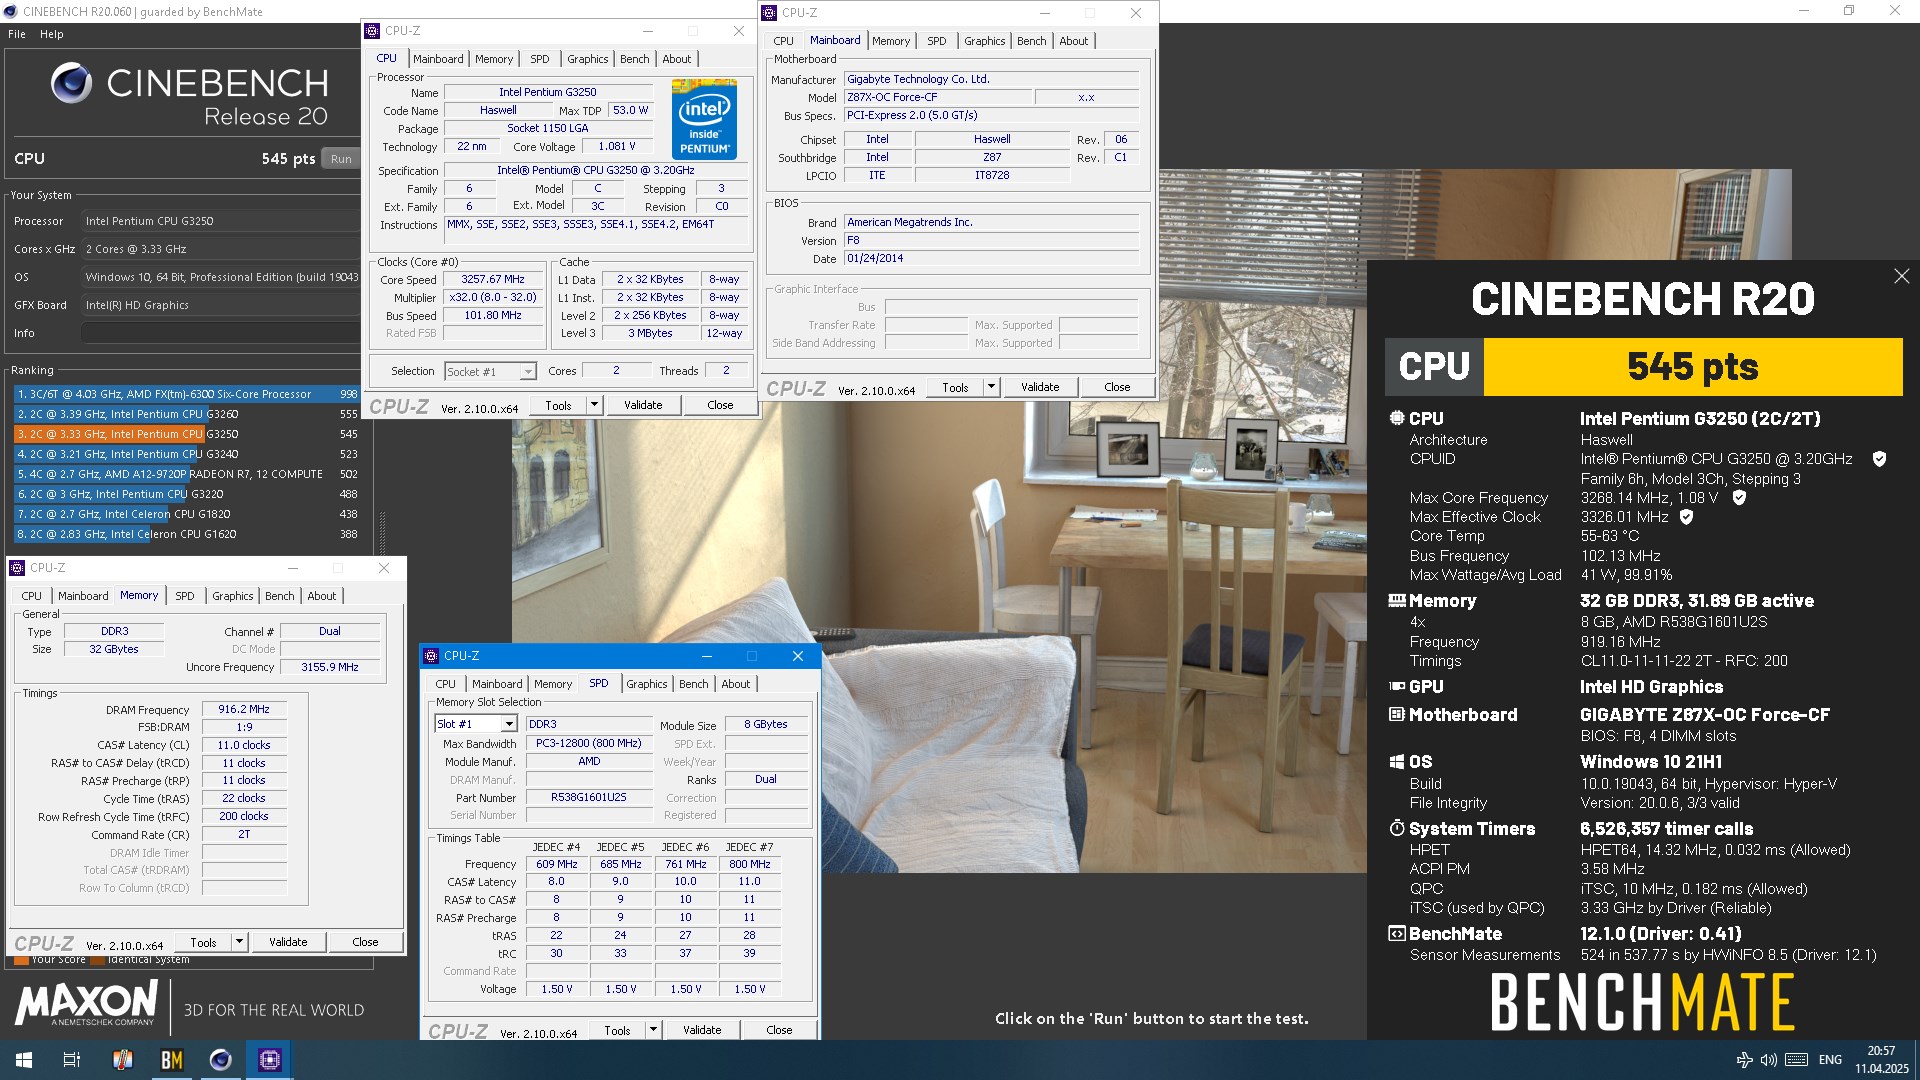This screenshot has height=1080, width=1920.
Task: Click Close button in Memory window
Action: pos(365,942)
